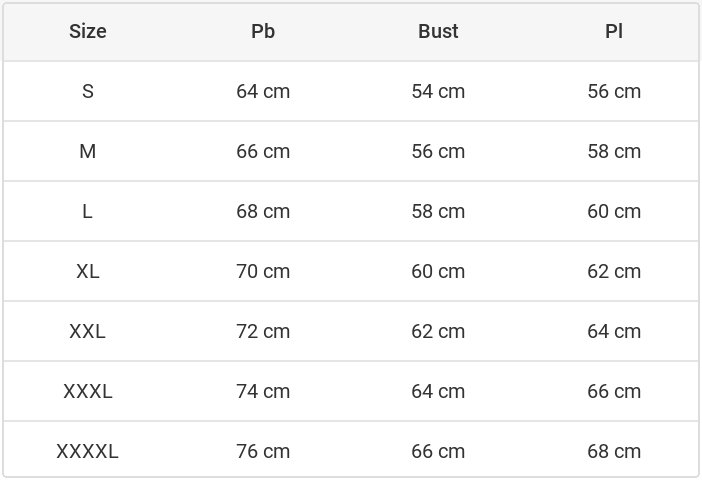Viewport: 702px width, 480px height.
Task: Click the 64 cm Pb value for S
Action: coord(263,91)
